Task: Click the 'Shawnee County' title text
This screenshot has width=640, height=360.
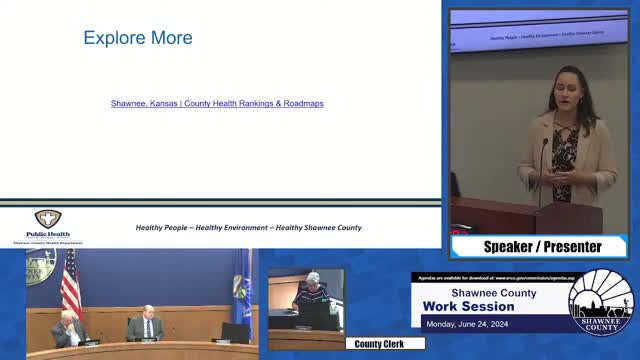Action: click(x=494, y=293)
